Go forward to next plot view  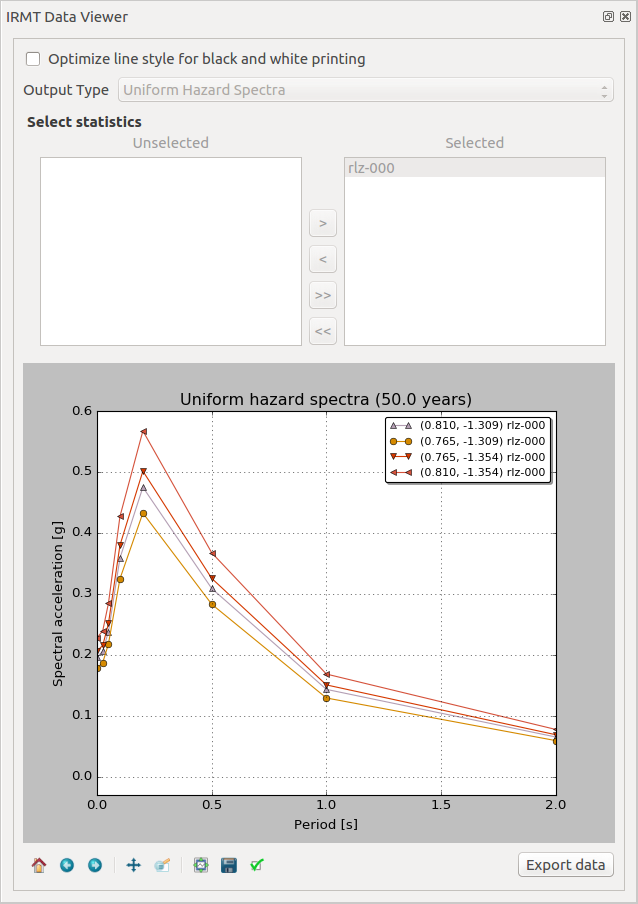pos(95,865)
